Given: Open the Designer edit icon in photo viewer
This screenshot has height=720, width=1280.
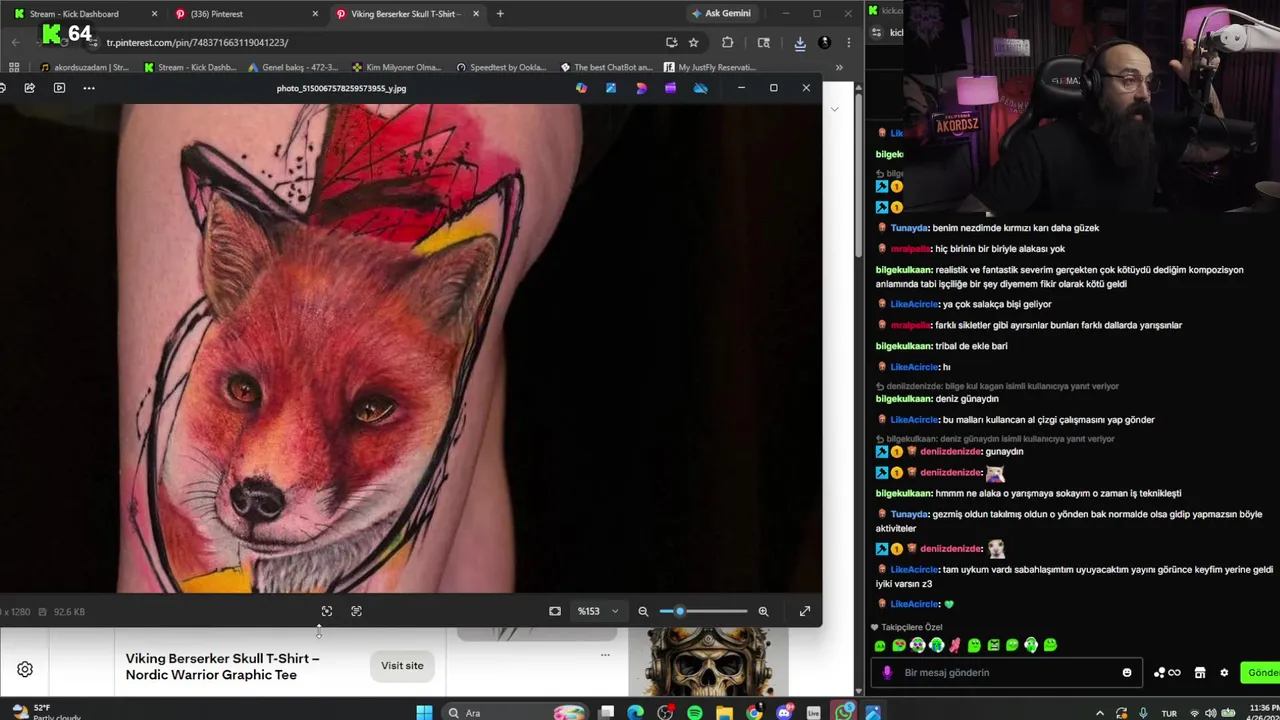Looking at the screenshot, I should coord(611,88).
